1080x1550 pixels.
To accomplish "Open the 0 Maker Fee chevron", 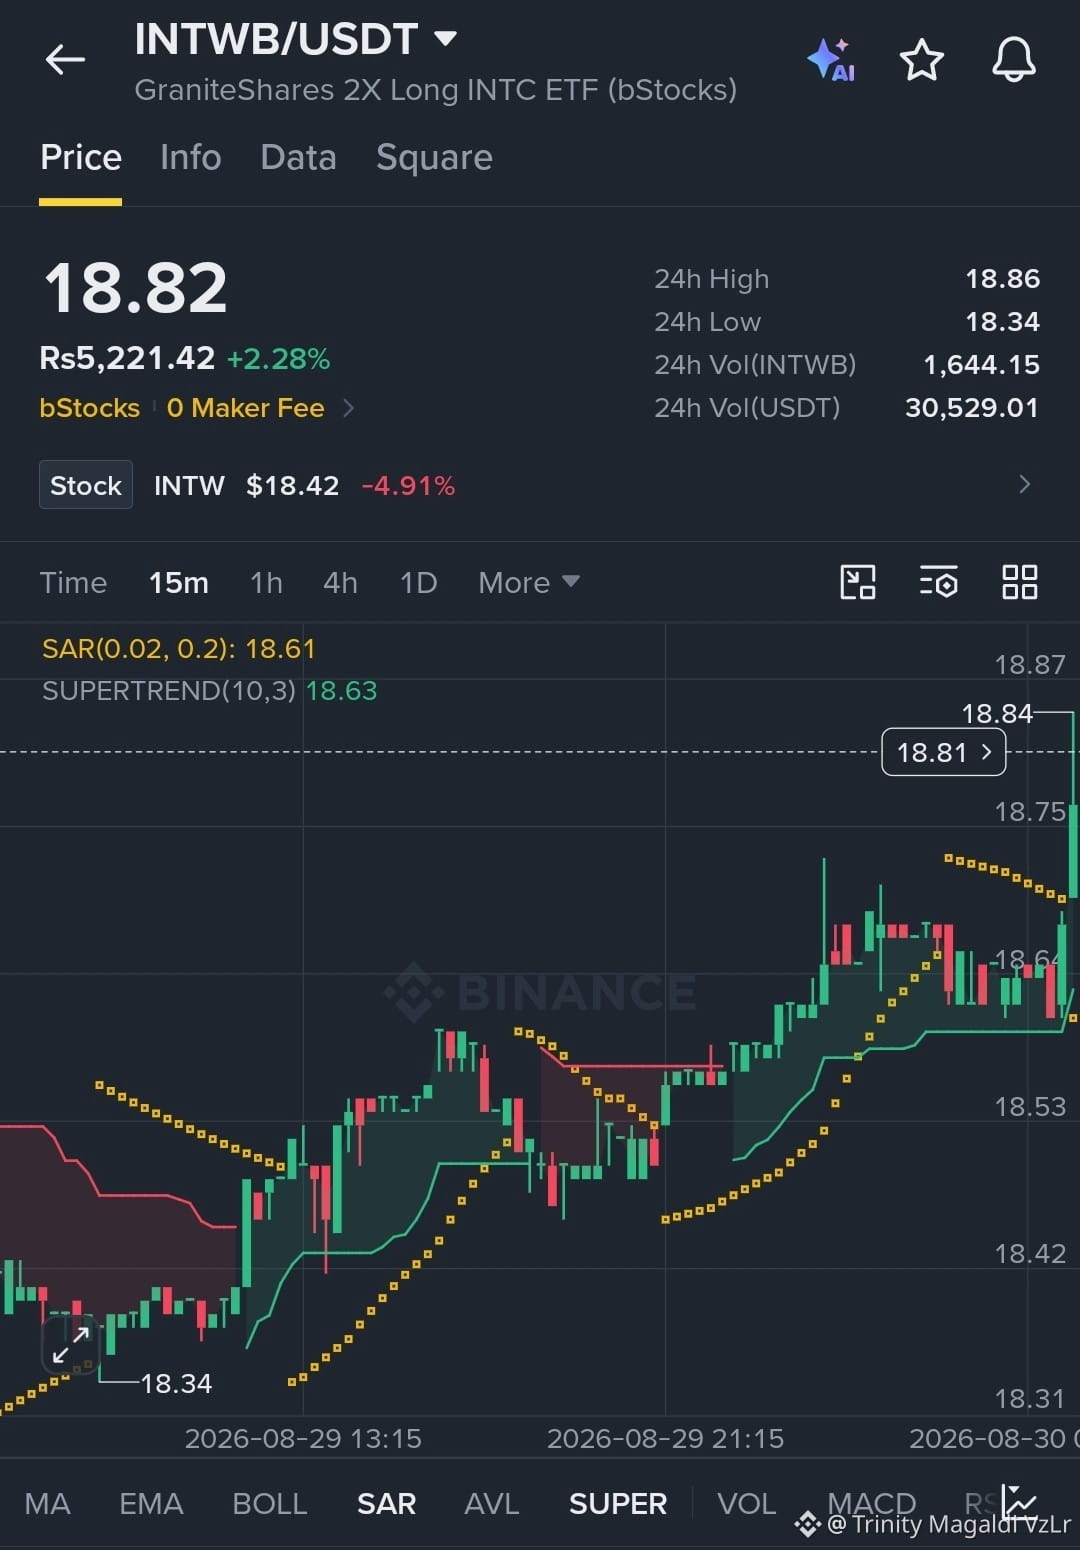I will 348,408.
